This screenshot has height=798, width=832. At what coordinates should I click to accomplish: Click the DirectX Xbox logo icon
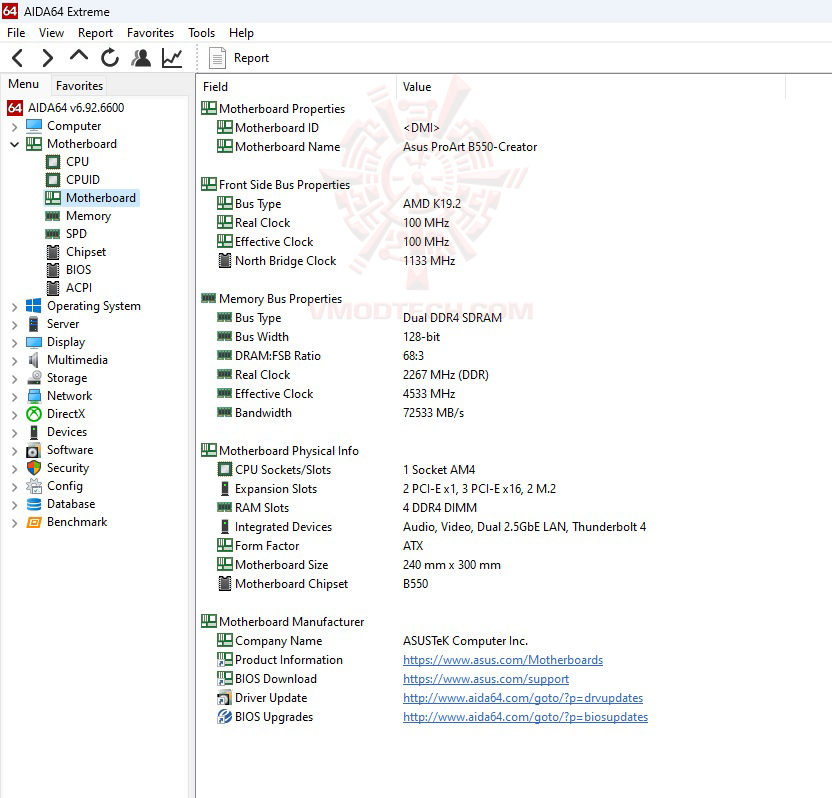(34, 414)
